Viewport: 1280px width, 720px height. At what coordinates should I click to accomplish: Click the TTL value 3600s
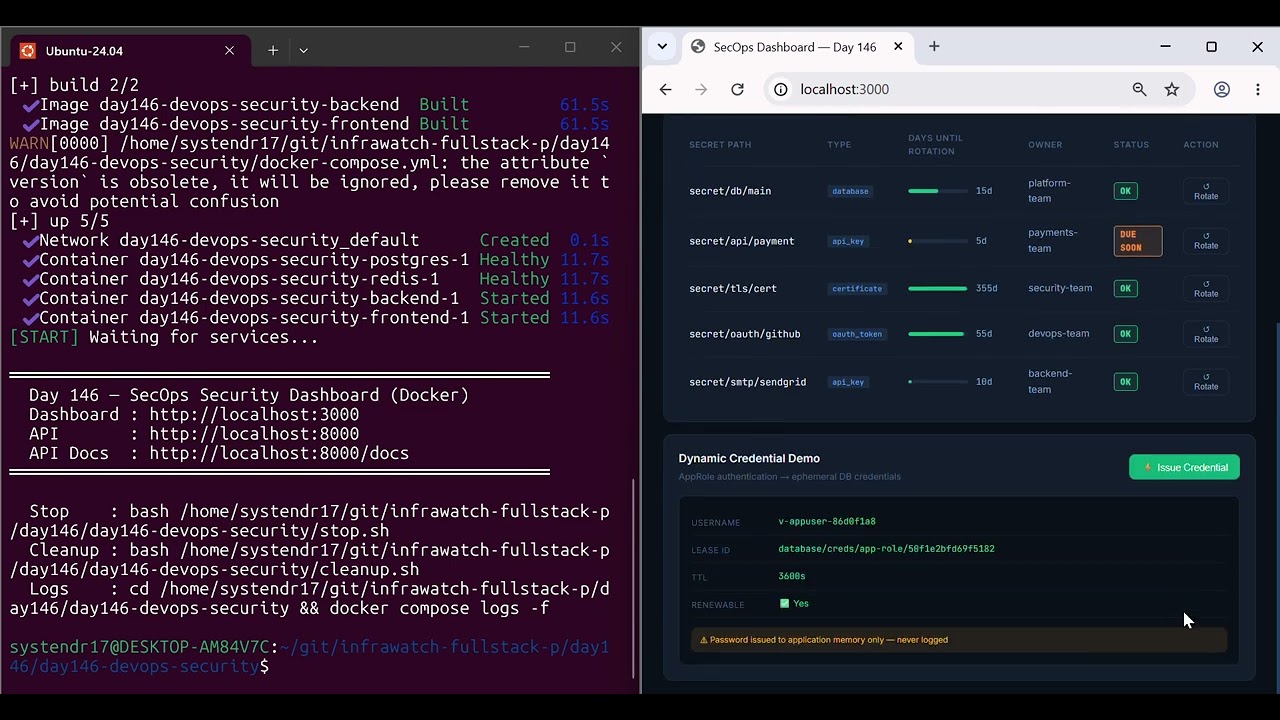791,576
